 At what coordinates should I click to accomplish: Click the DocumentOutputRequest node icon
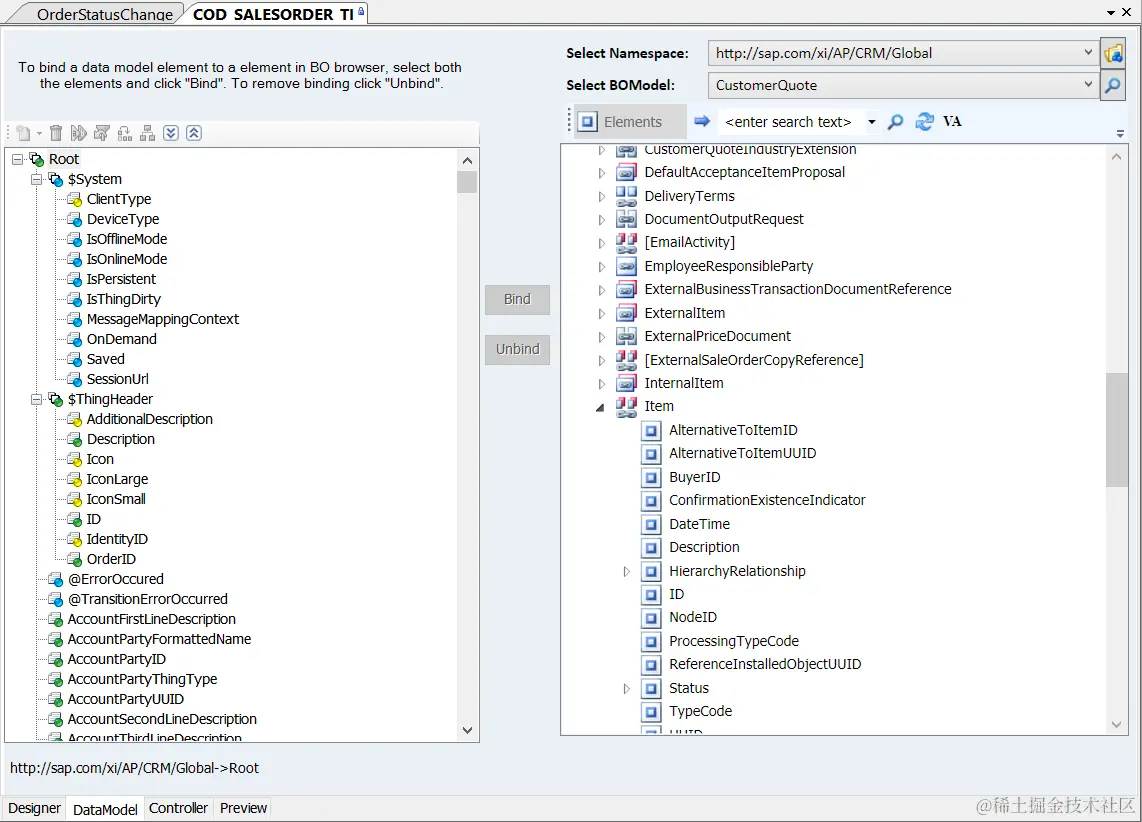tap(626, 220)
